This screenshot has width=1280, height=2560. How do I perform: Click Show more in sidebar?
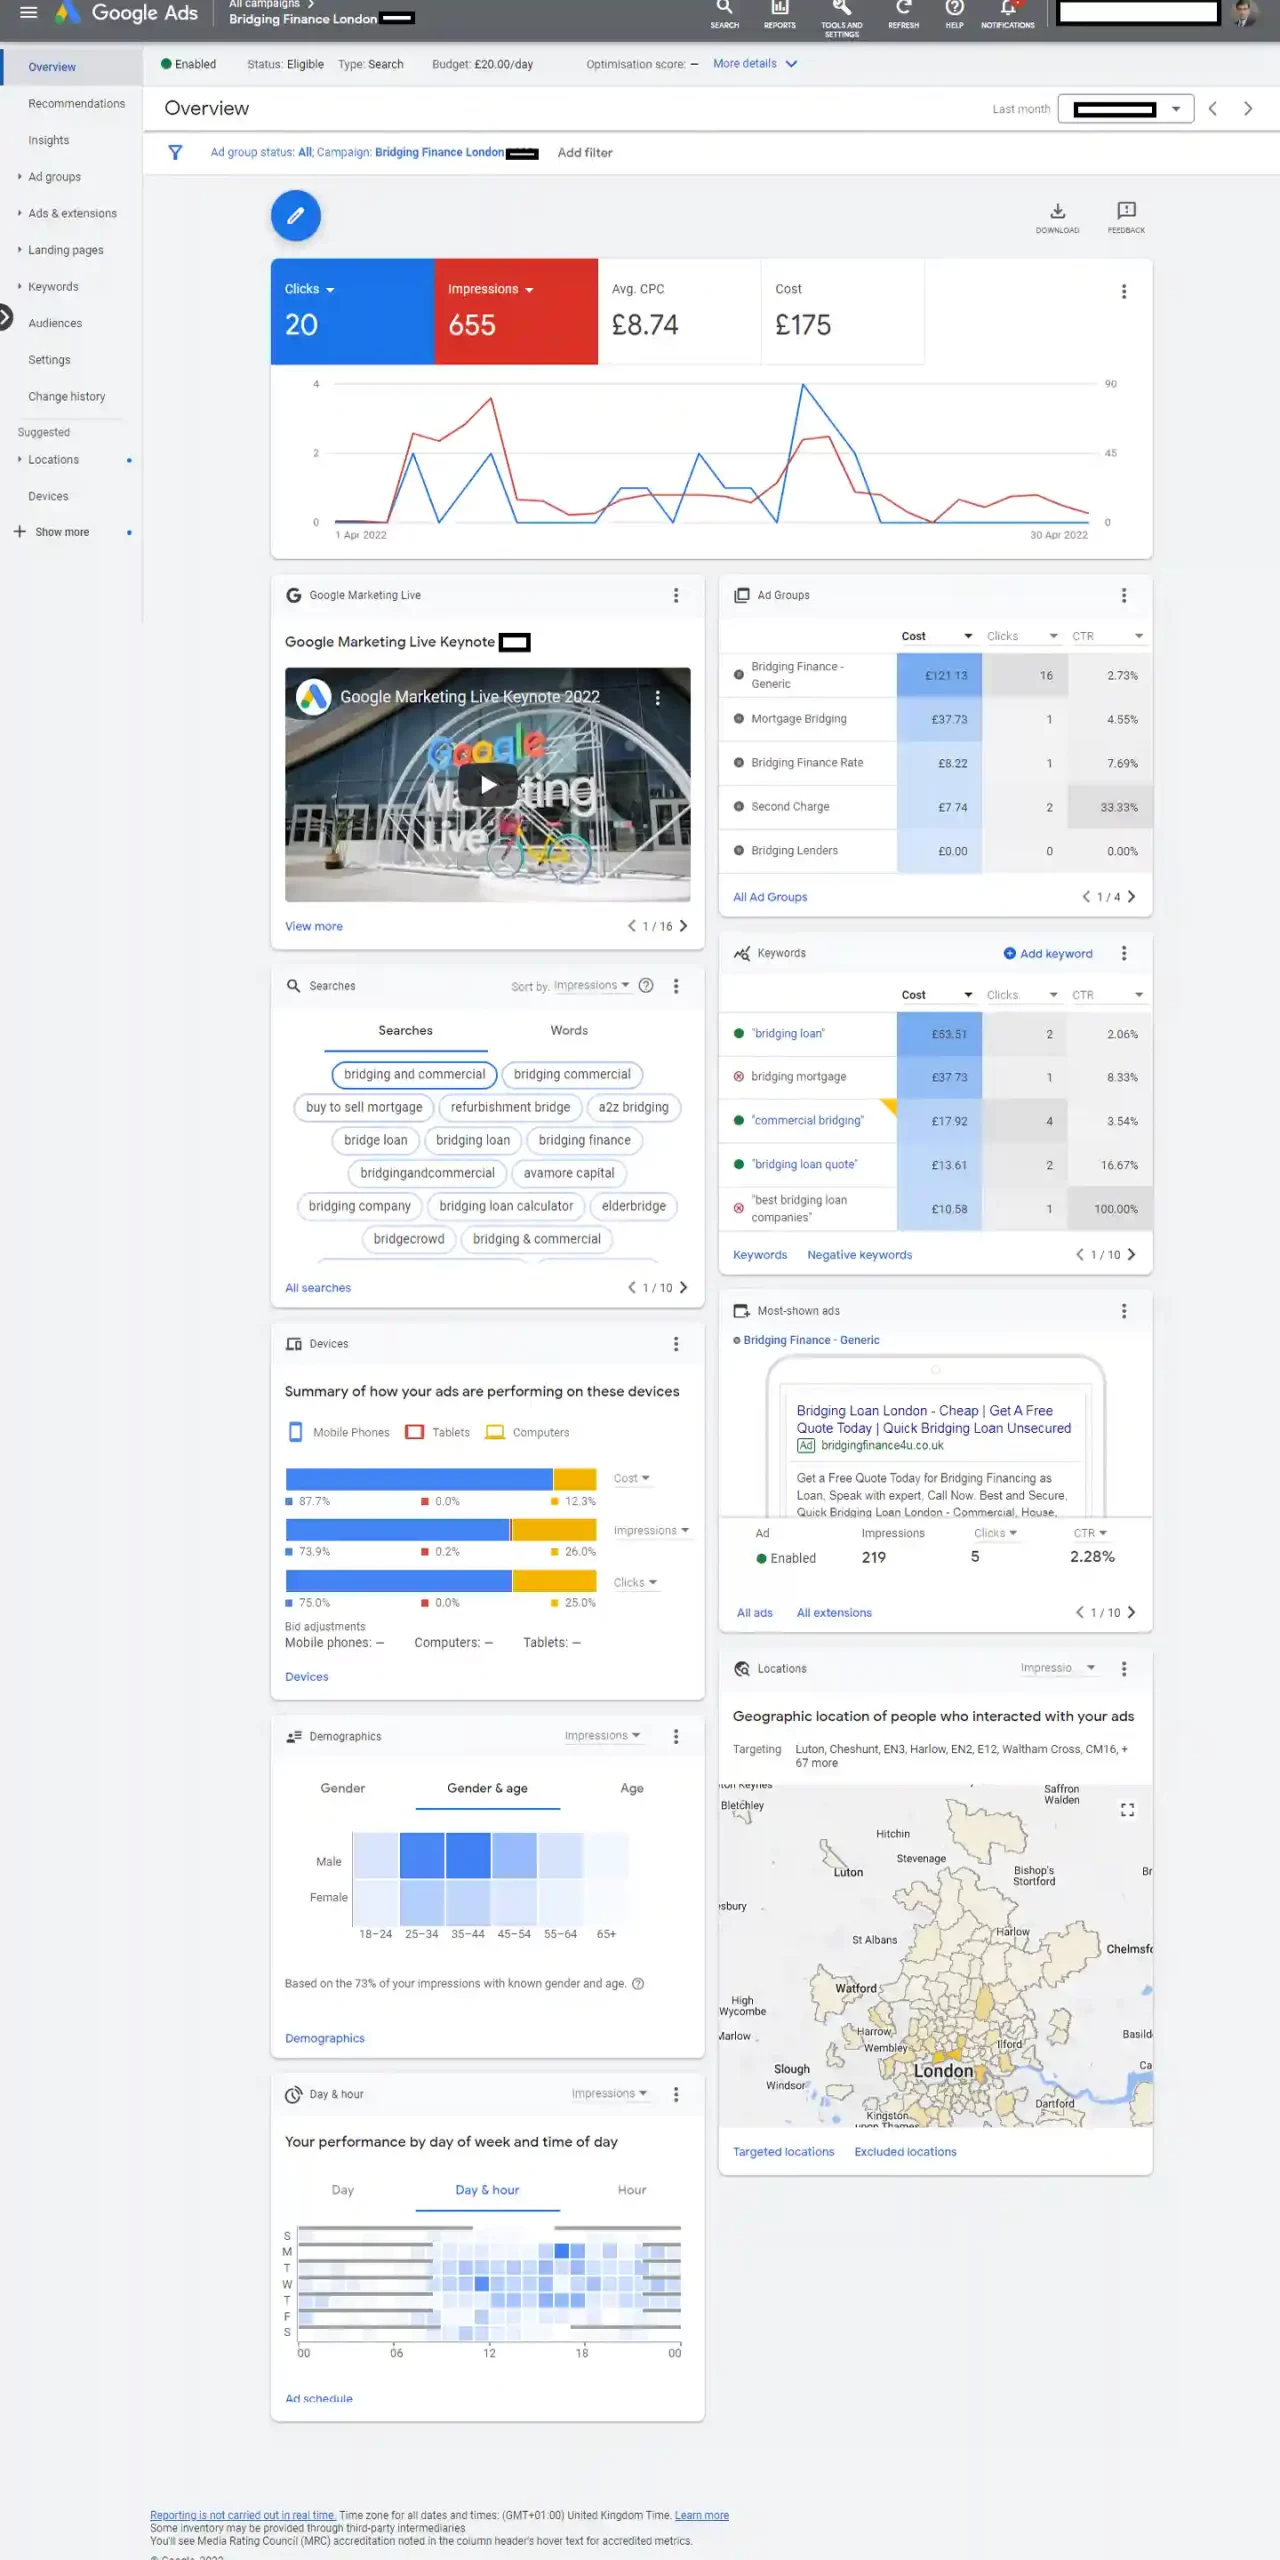(62, 532)
